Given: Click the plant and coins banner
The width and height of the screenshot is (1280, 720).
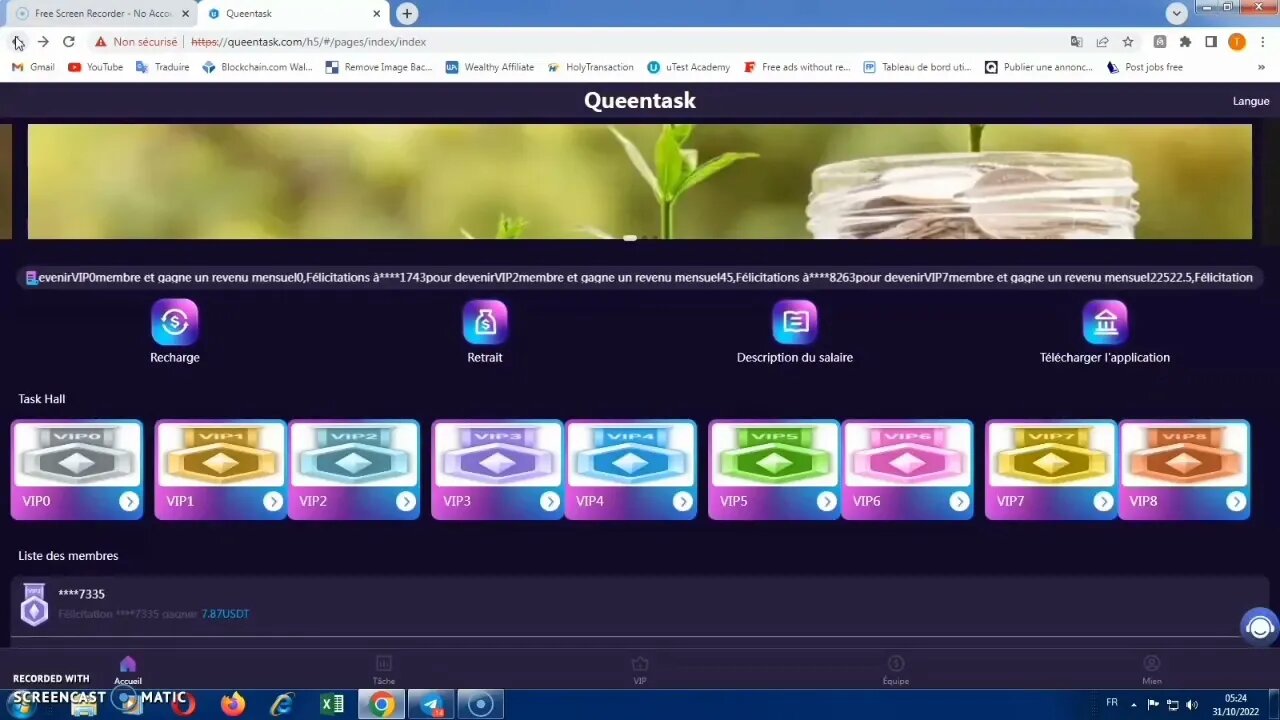Looking at the screenshot, I should 640,181.
